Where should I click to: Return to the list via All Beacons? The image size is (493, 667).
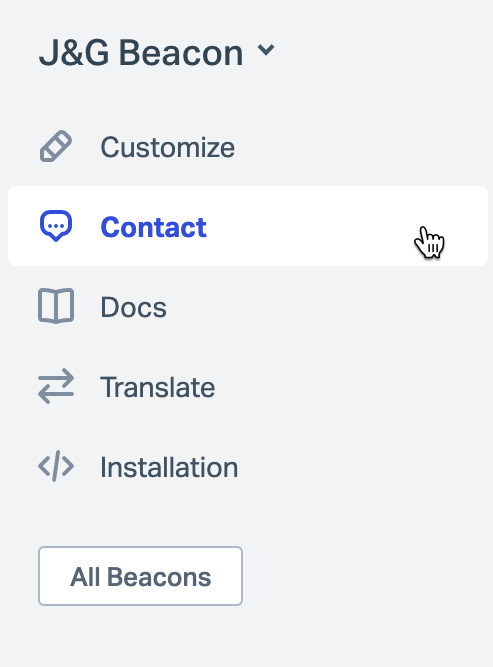coord(140,576)
